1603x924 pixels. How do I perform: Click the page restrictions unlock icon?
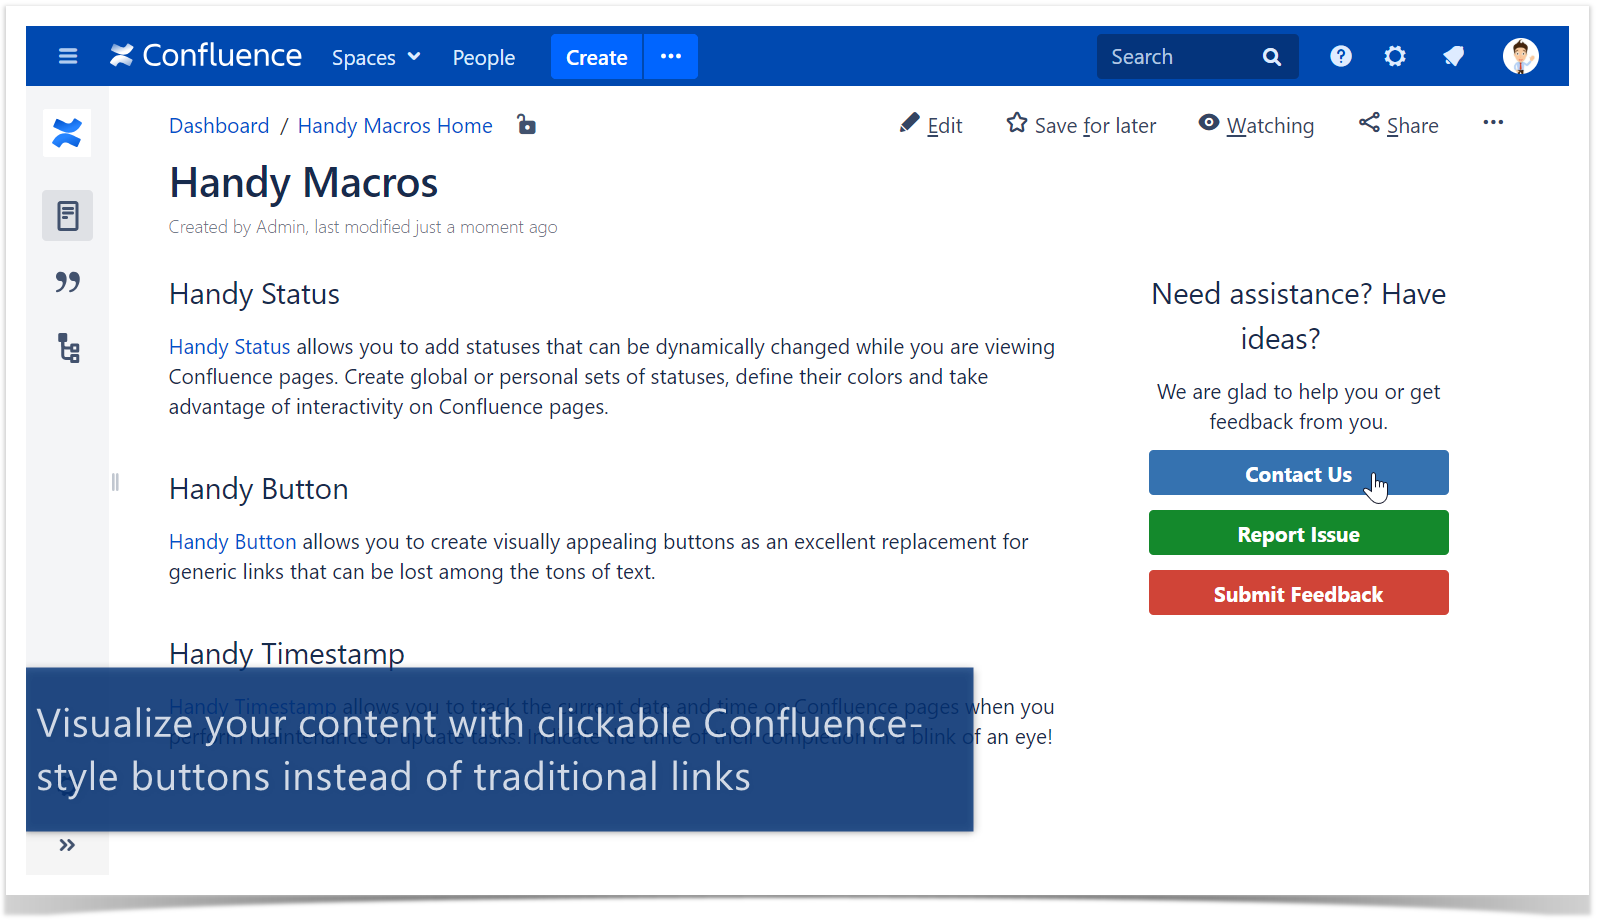click(526, 125)
